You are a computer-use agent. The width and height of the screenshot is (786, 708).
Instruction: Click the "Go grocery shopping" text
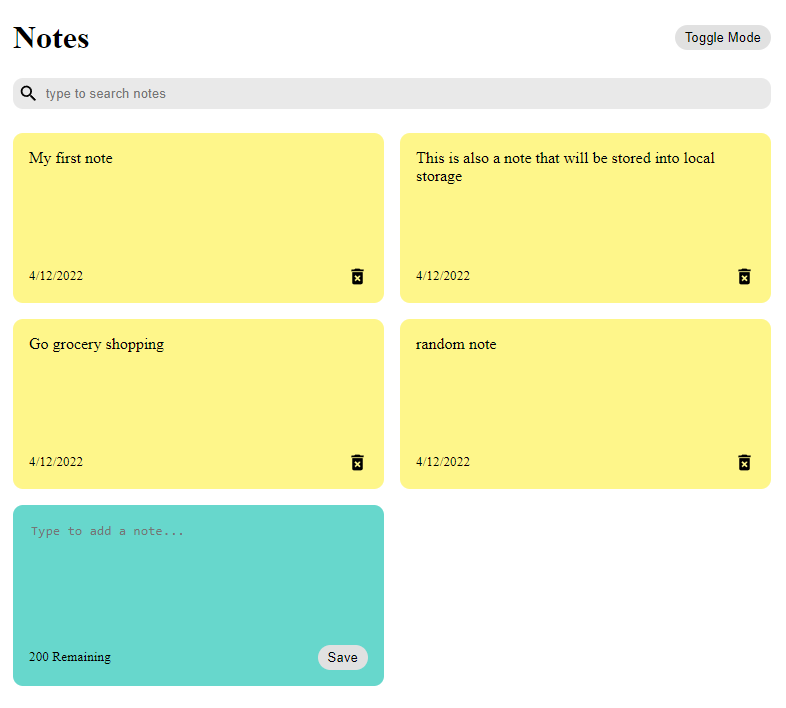pos(96,344)
